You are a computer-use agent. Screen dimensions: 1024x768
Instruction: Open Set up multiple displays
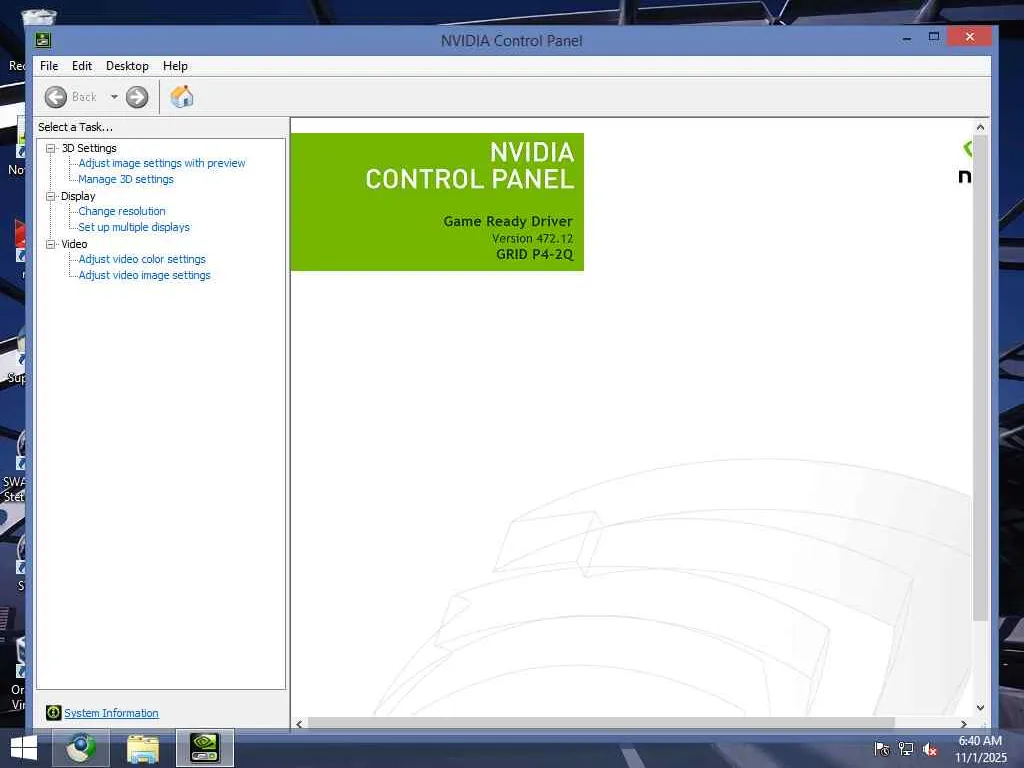pyautogui.click(x=134, y=227)
